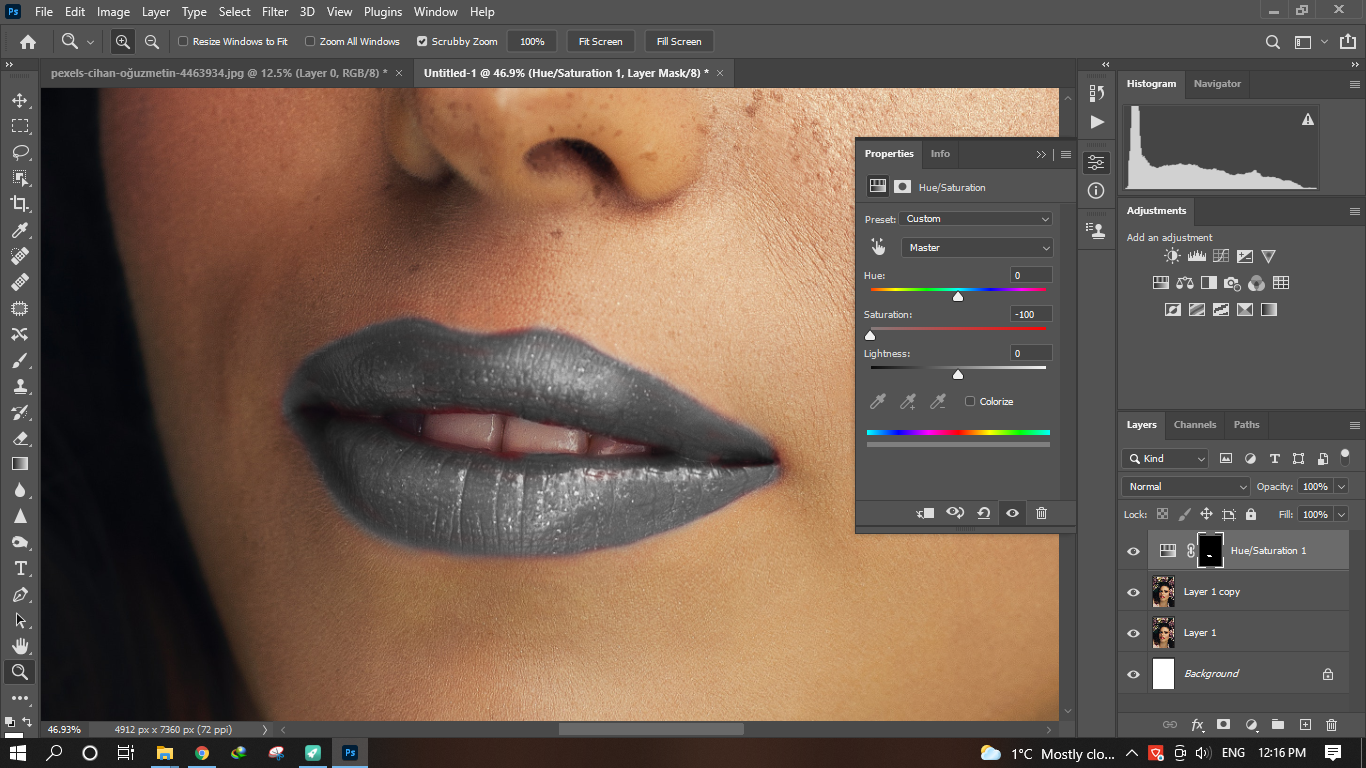1366x768 pixels.
Task: Select the Move tool
Action: click(x=20, y=100)
